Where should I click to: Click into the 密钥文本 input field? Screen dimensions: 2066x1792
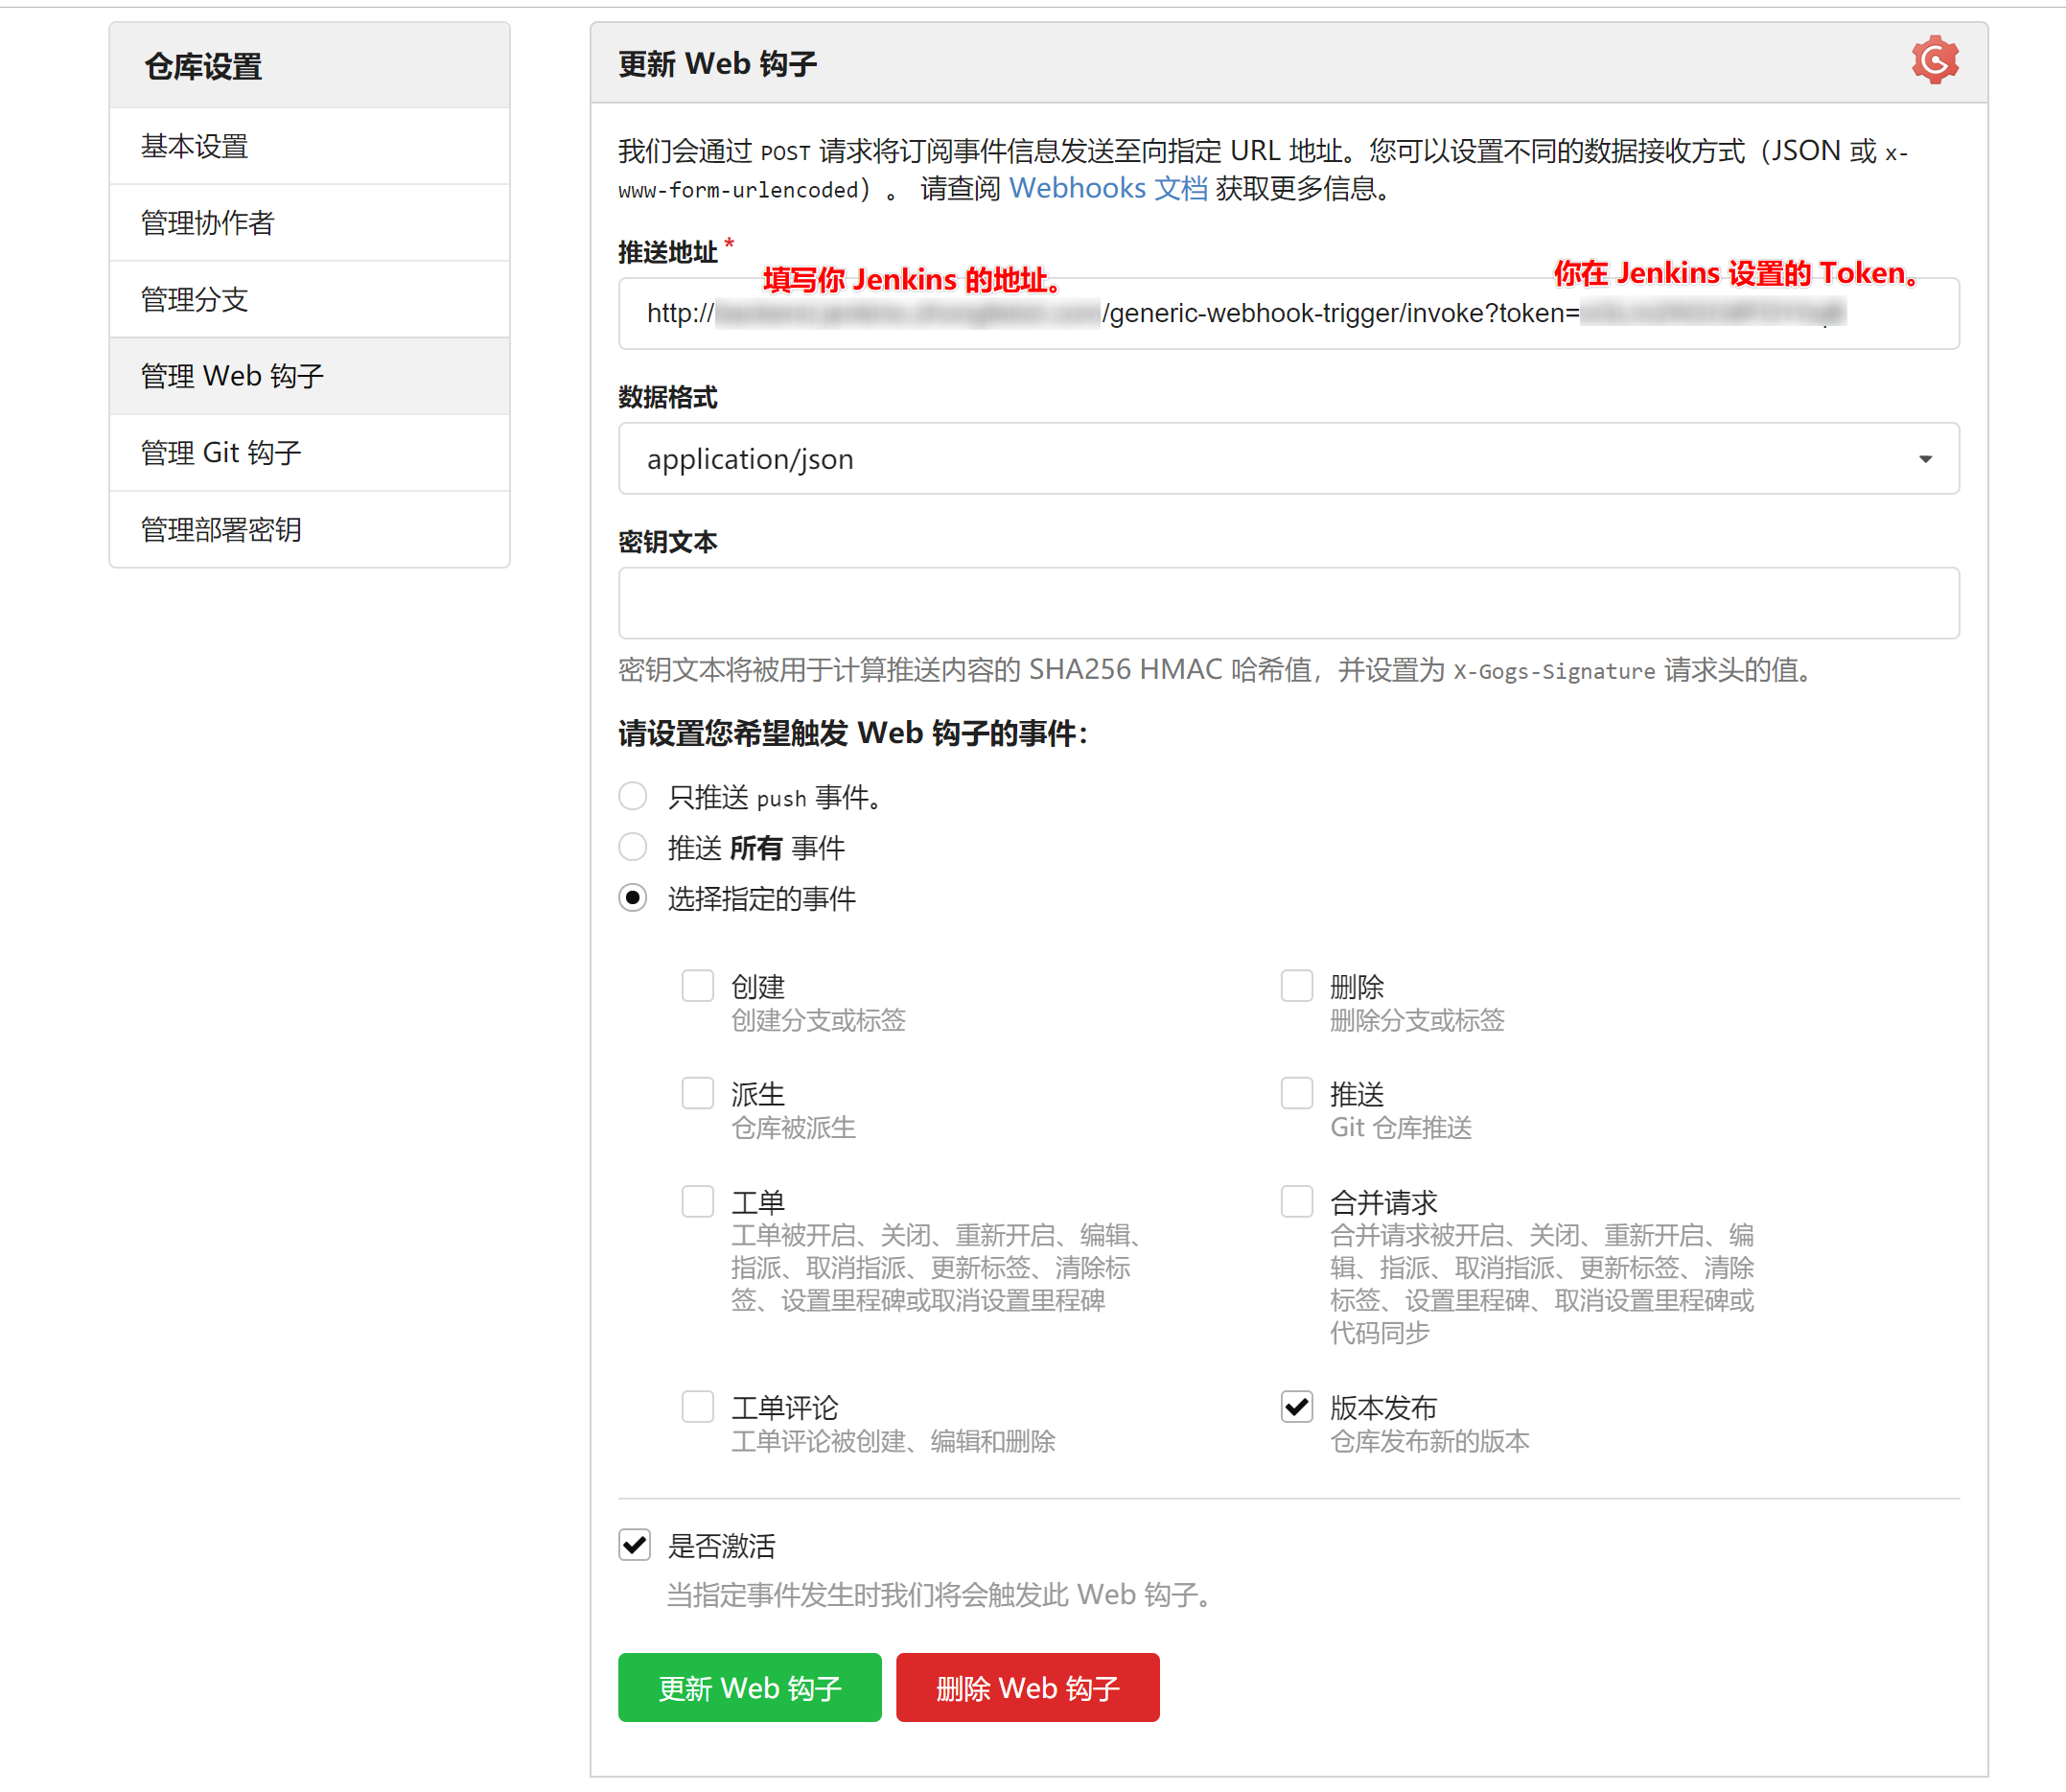[x=1288, y=603]
